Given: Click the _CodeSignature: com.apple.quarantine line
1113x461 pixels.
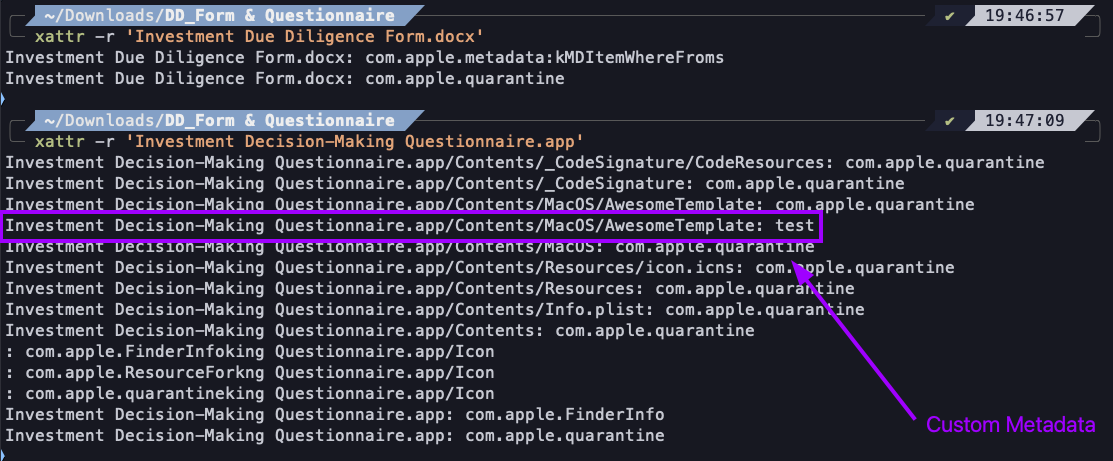Looking at the screenshot, I should (x=455, y=184).
